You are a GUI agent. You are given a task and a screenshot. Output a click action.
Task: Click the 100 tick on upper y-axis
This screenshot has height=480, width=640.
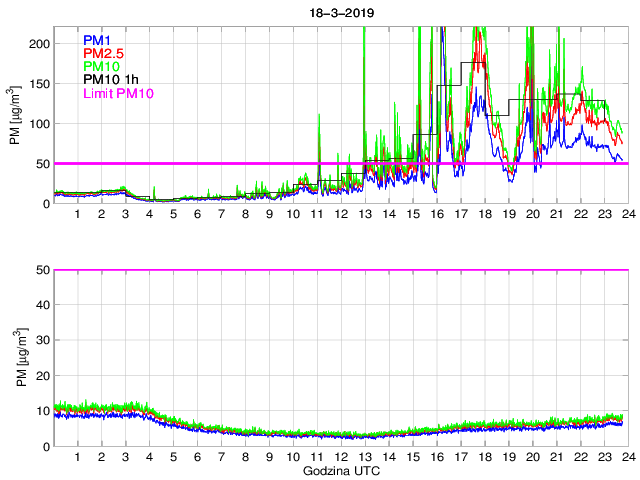[x=39, y=124]
